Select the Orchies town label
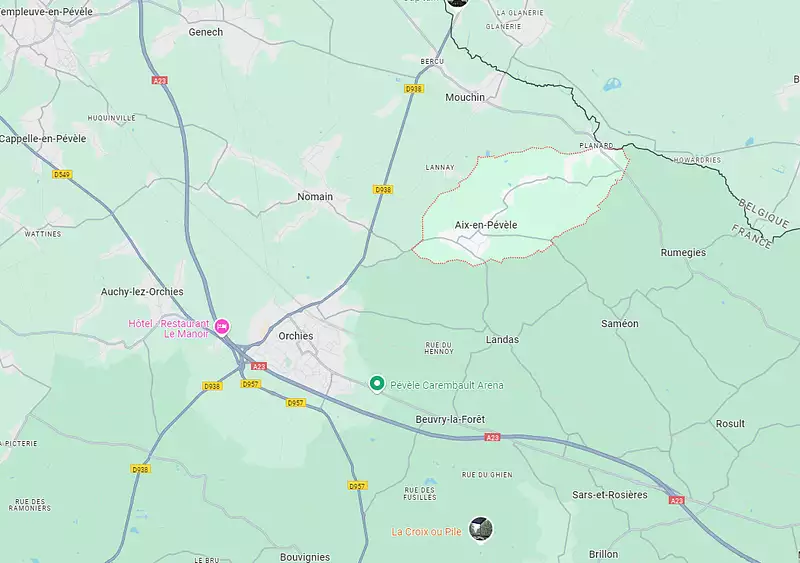The height and width of the screenshot is (563, 800). pos(296,336)
